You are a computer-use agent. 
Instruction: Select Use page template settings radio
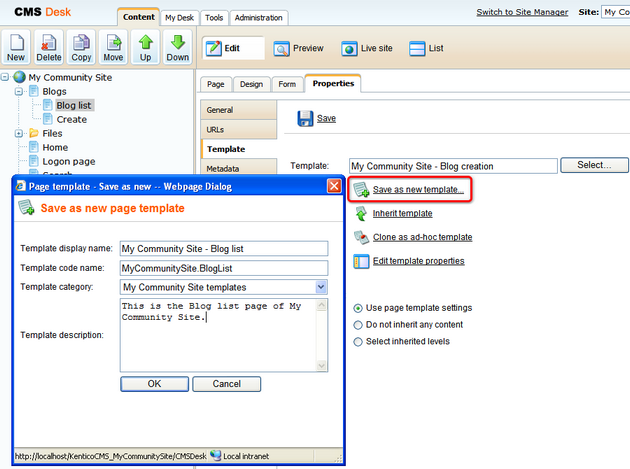(x=358, y=308)
